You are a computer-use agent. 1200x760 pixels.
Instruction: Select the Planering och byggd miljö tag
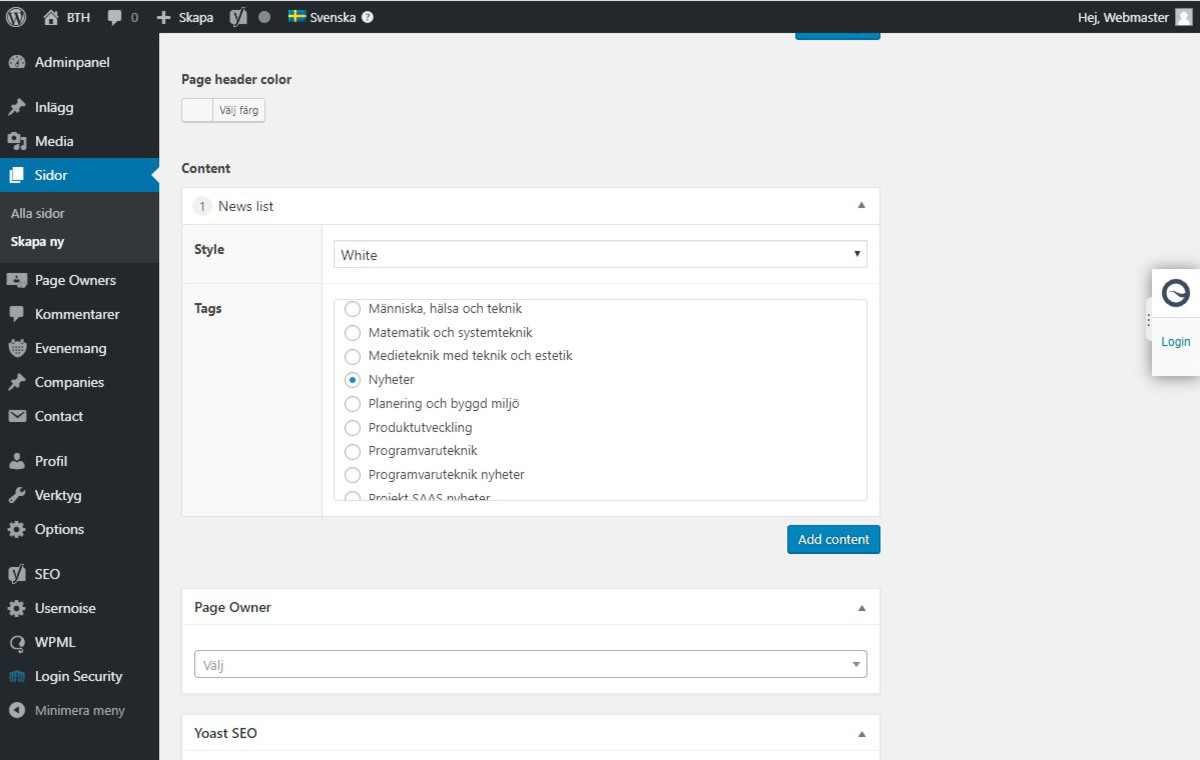click(x=352, y=404)
